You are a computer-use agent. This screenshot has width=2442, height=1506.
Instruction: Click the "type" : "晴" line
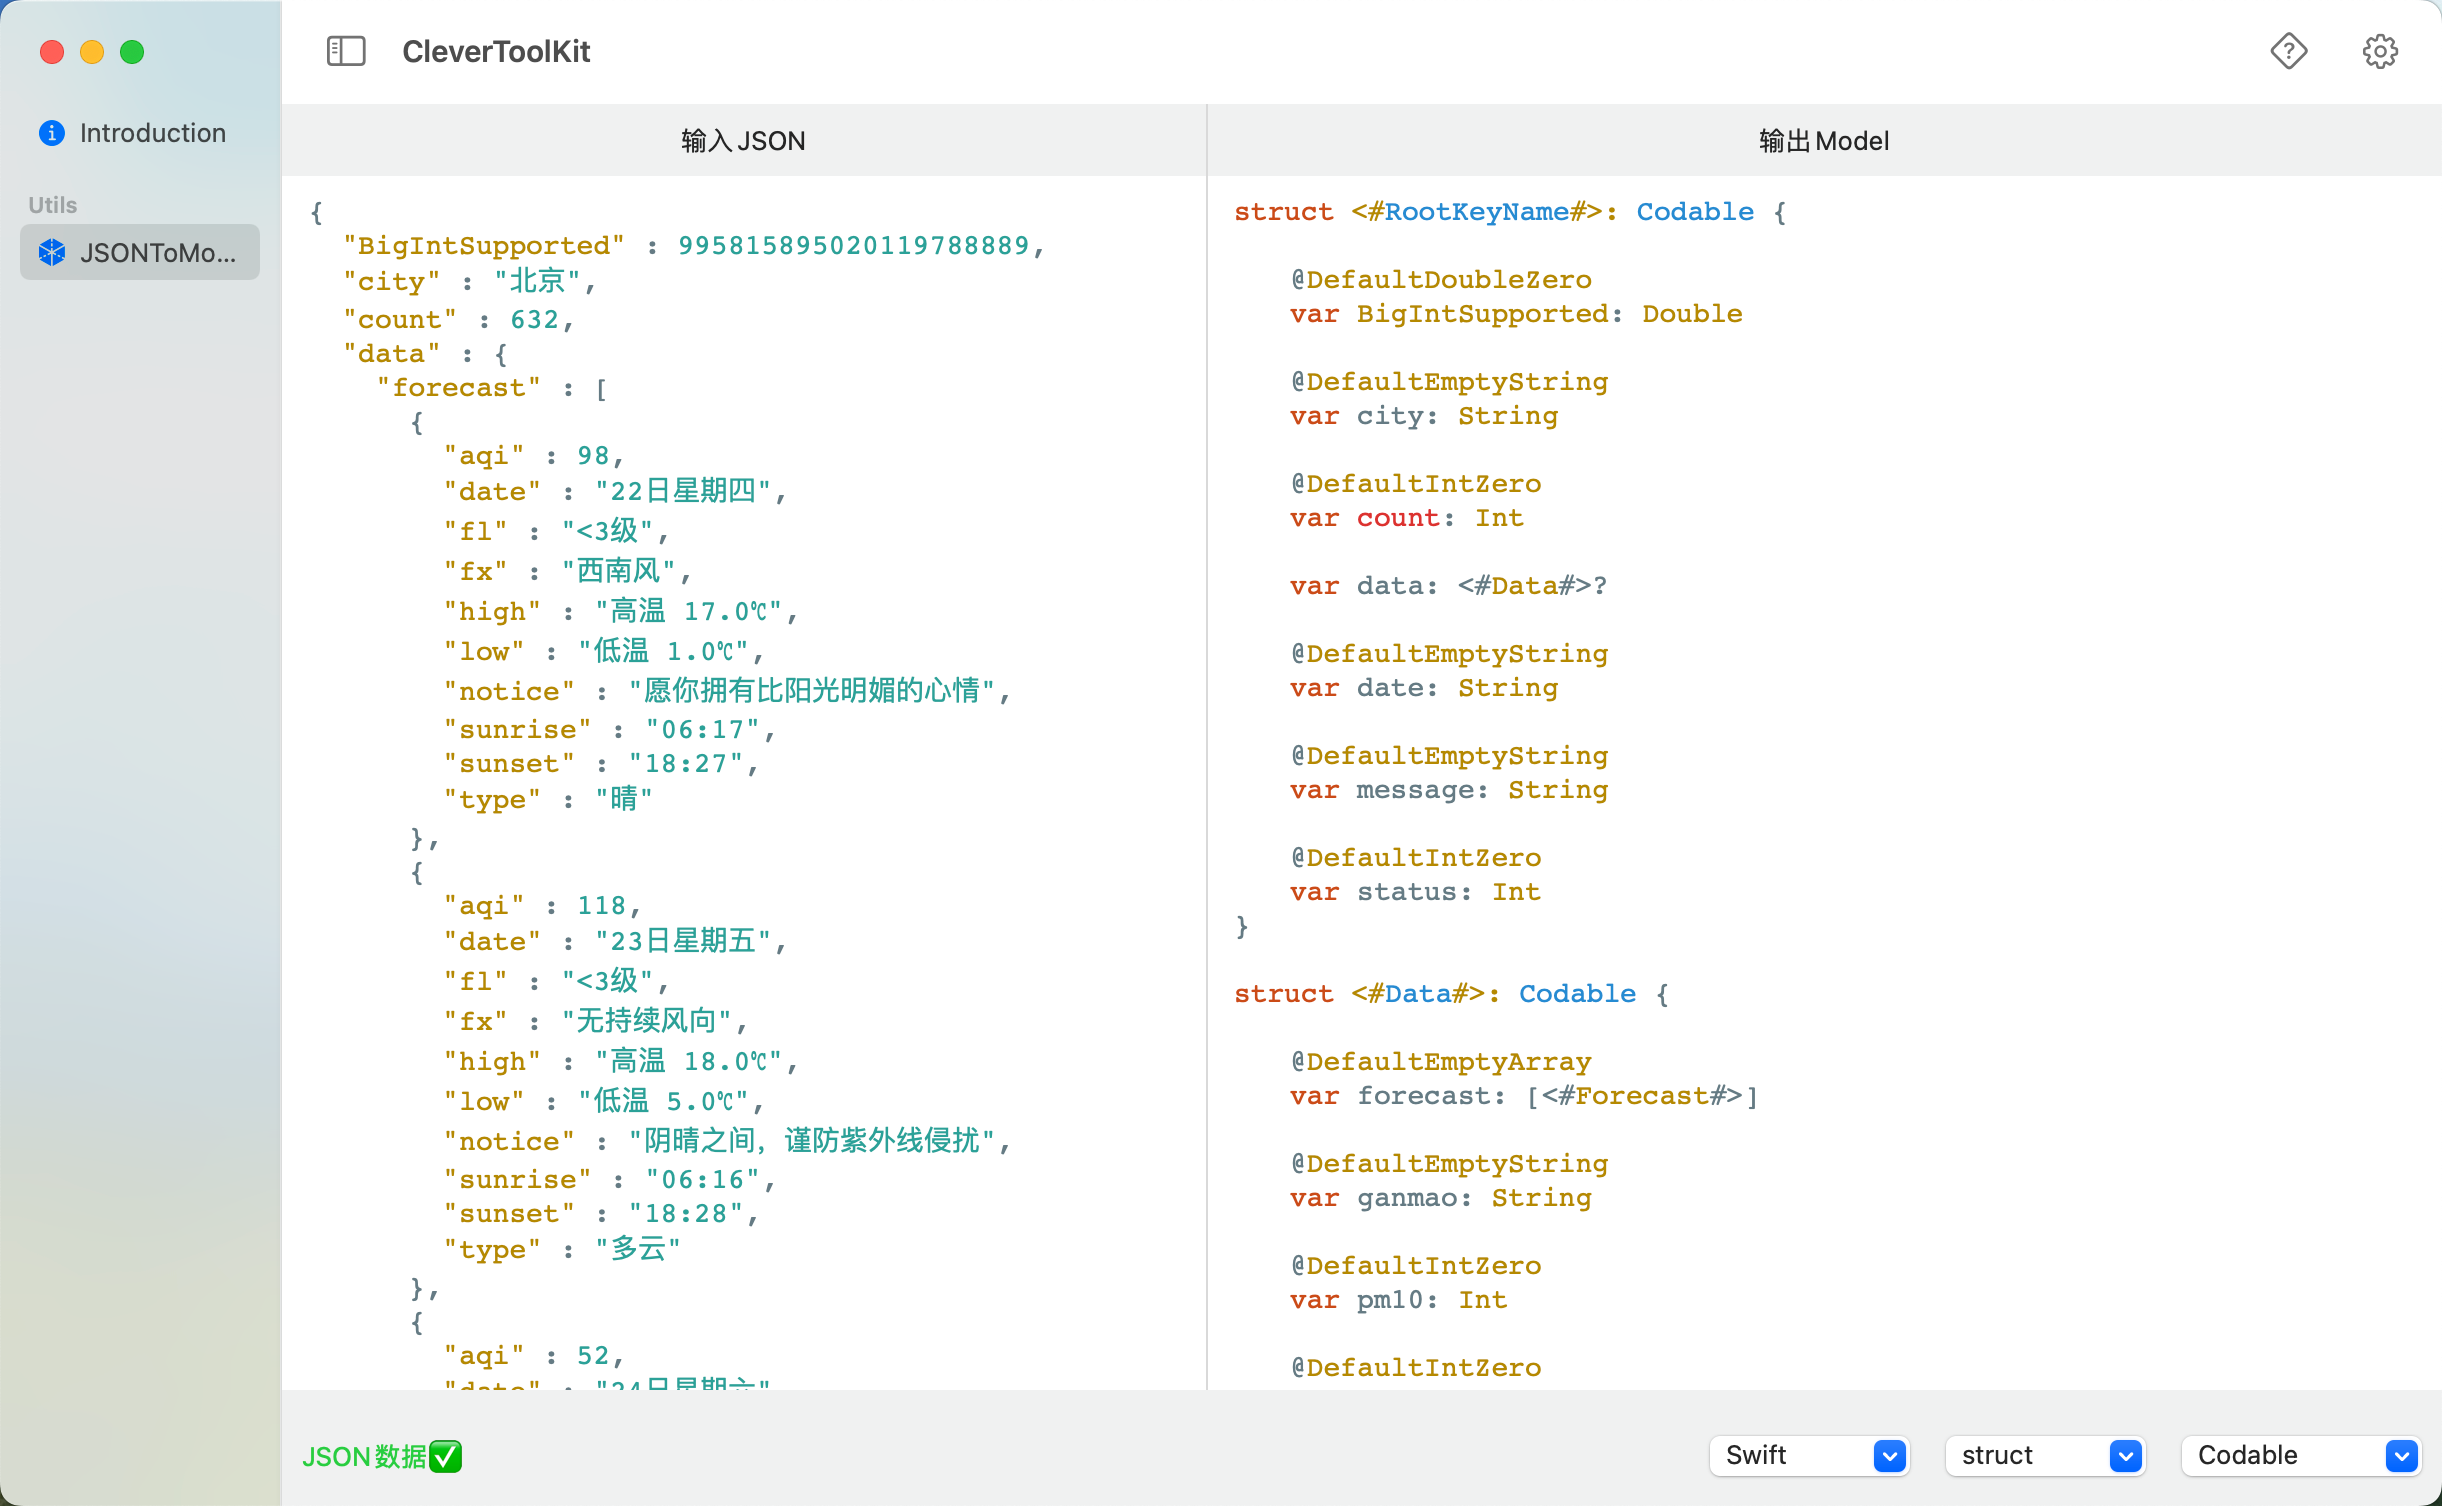click(x=548, y=799)
